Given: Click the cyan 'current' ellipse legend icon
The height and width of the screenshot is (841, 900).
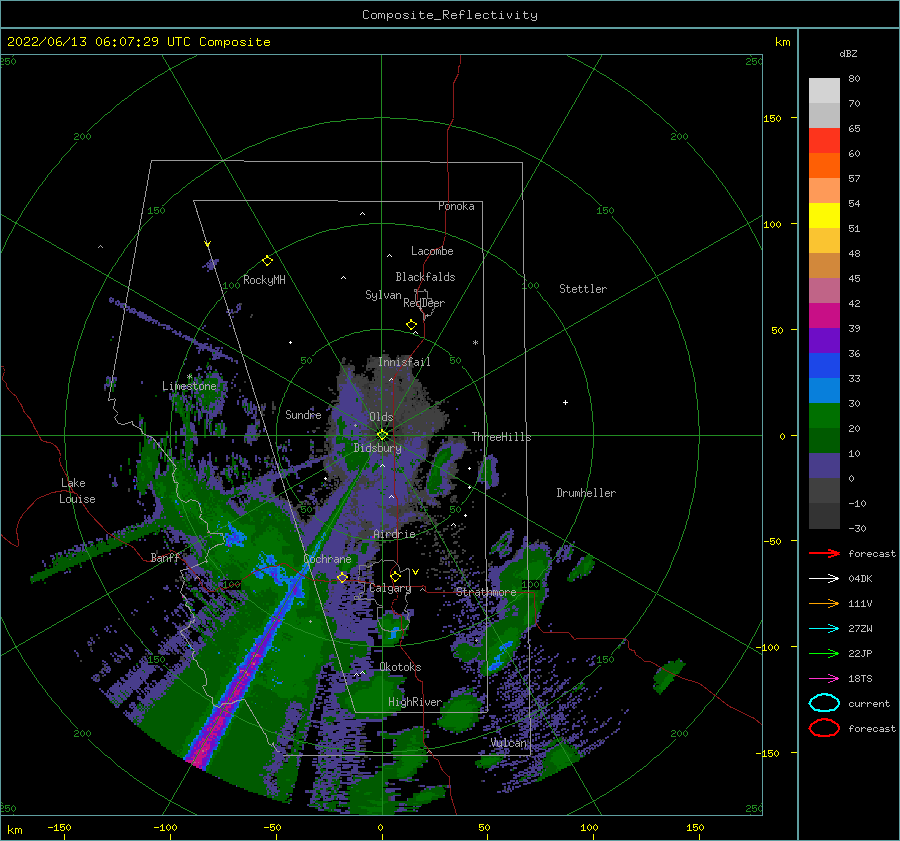Looking at the screenshot, I should (824, 703).
